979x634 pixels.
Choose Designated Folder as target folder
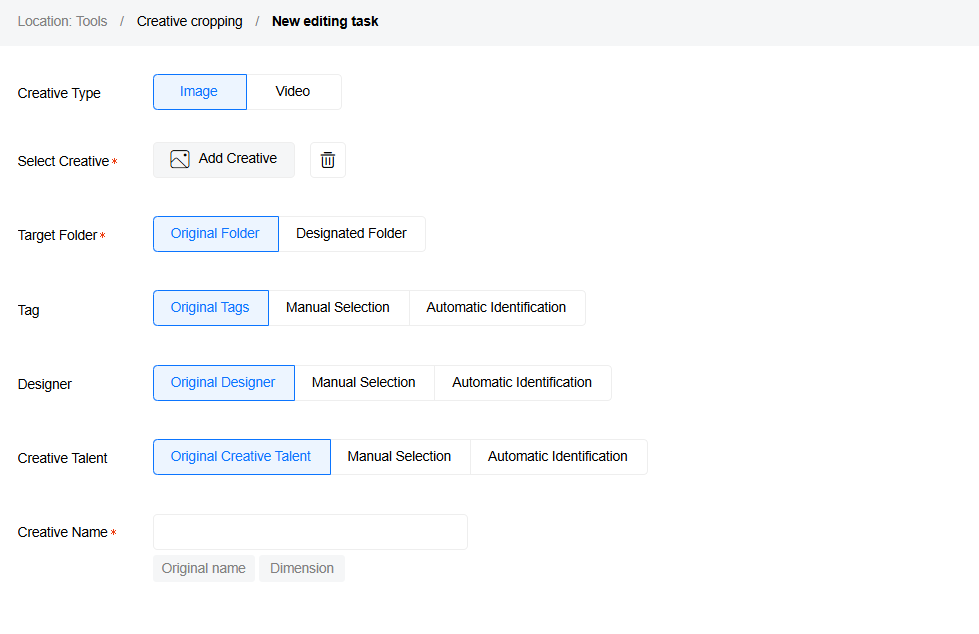click(x=352, y=234)
